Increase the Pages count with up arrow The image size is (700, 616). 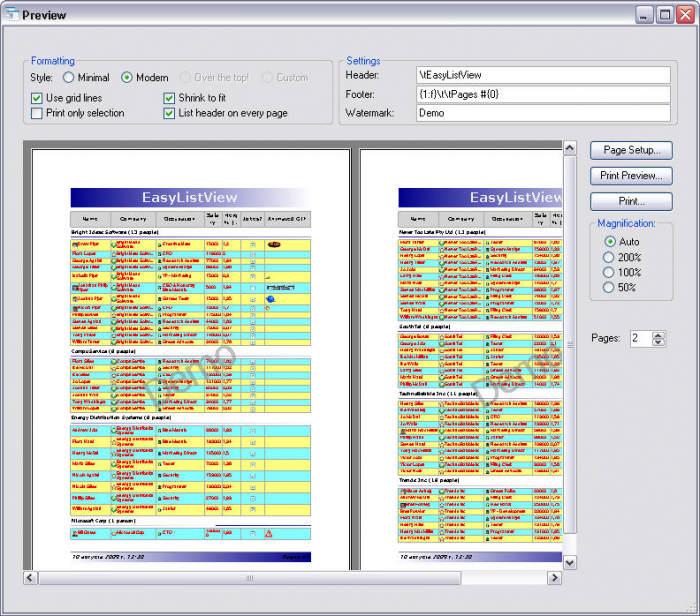coord(658,335)
